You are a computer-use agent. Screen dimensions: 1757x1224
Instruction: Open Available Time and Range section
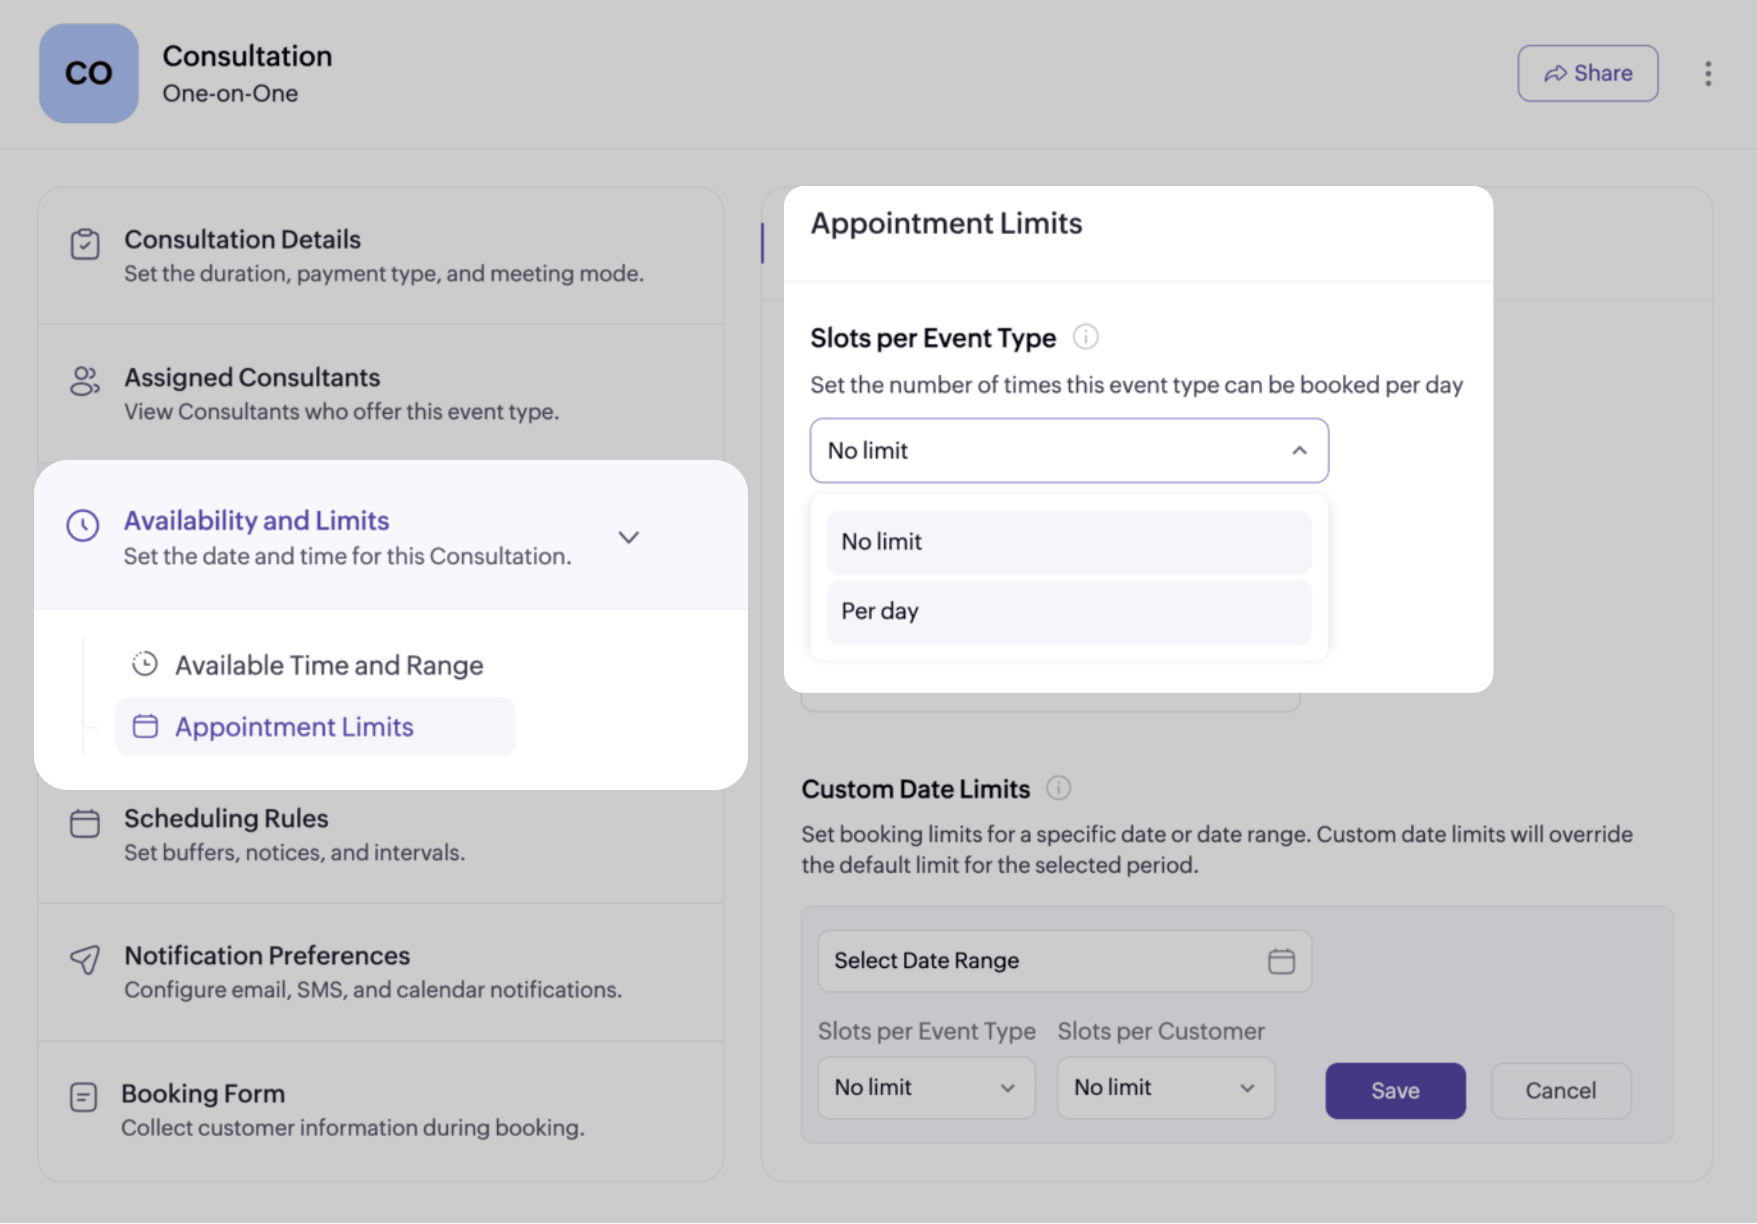(328, 665)
